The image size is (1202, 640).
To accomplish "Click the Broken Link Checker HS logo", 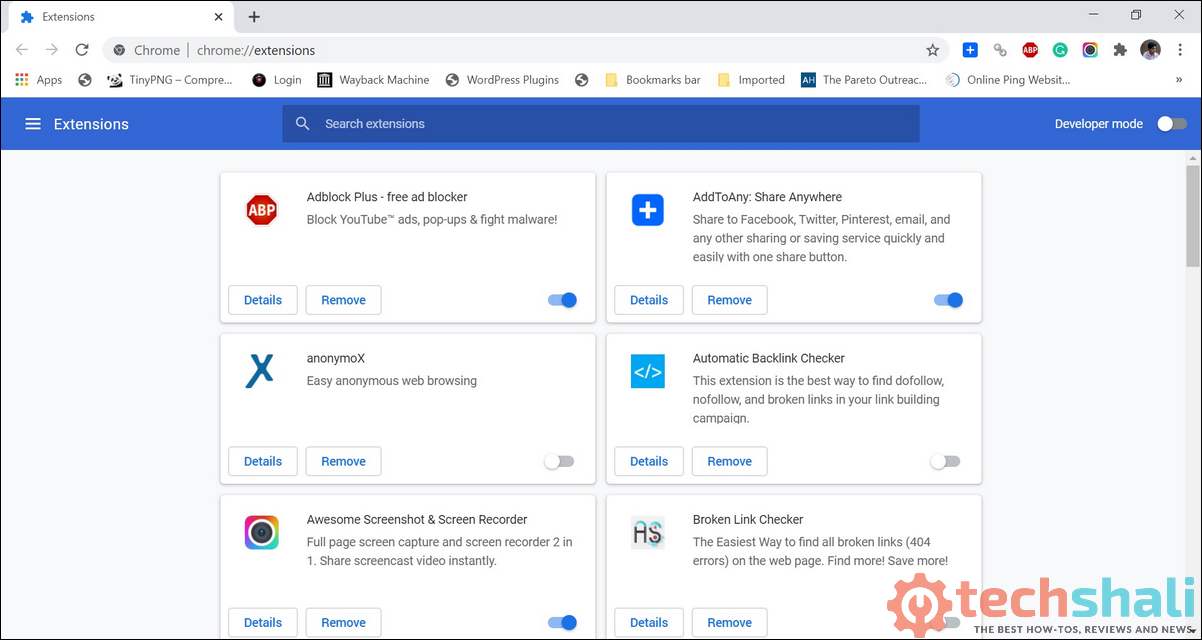I will (x=648, y=532).
